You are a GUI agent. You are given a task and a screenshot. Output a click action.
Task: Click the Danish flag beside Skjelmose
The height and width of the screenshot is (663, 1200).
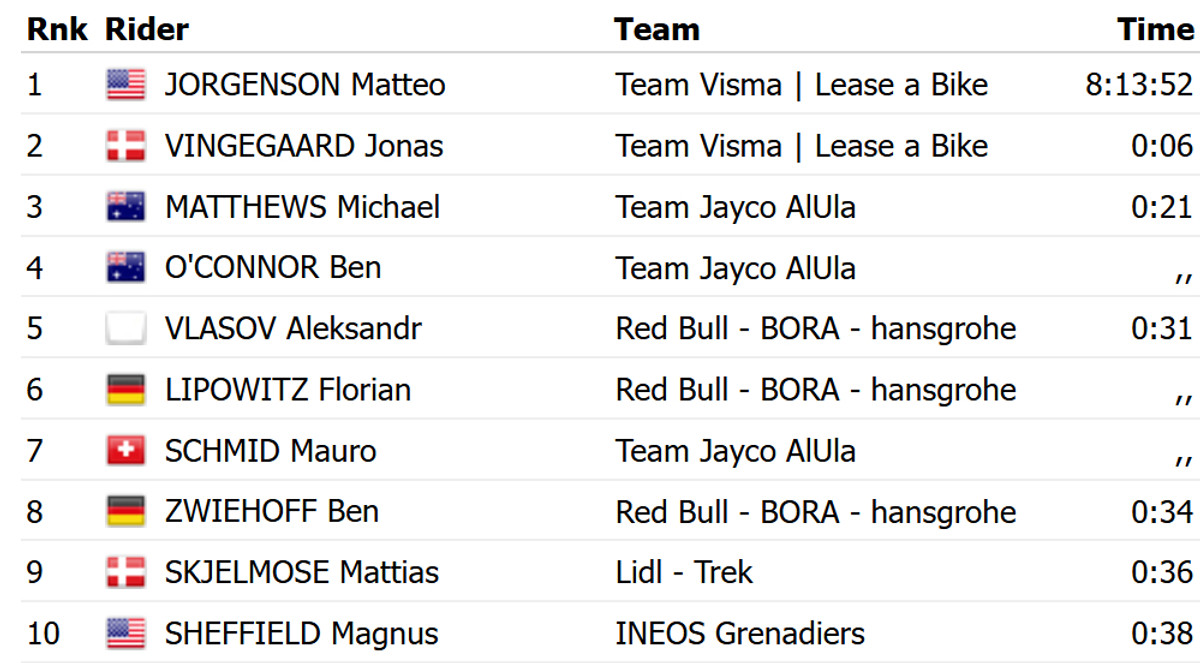[x=126, y=573]
